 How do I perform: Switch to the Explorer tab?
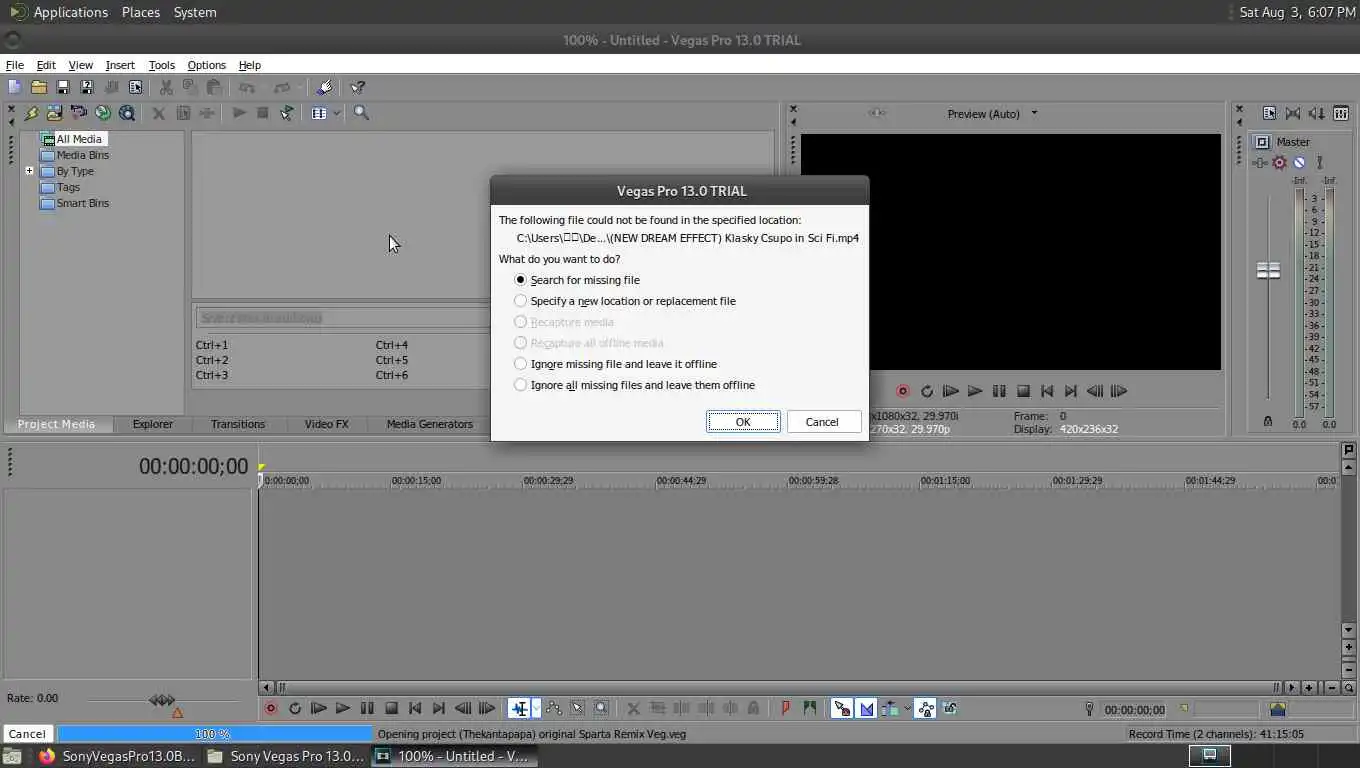[x=153, y=424]
